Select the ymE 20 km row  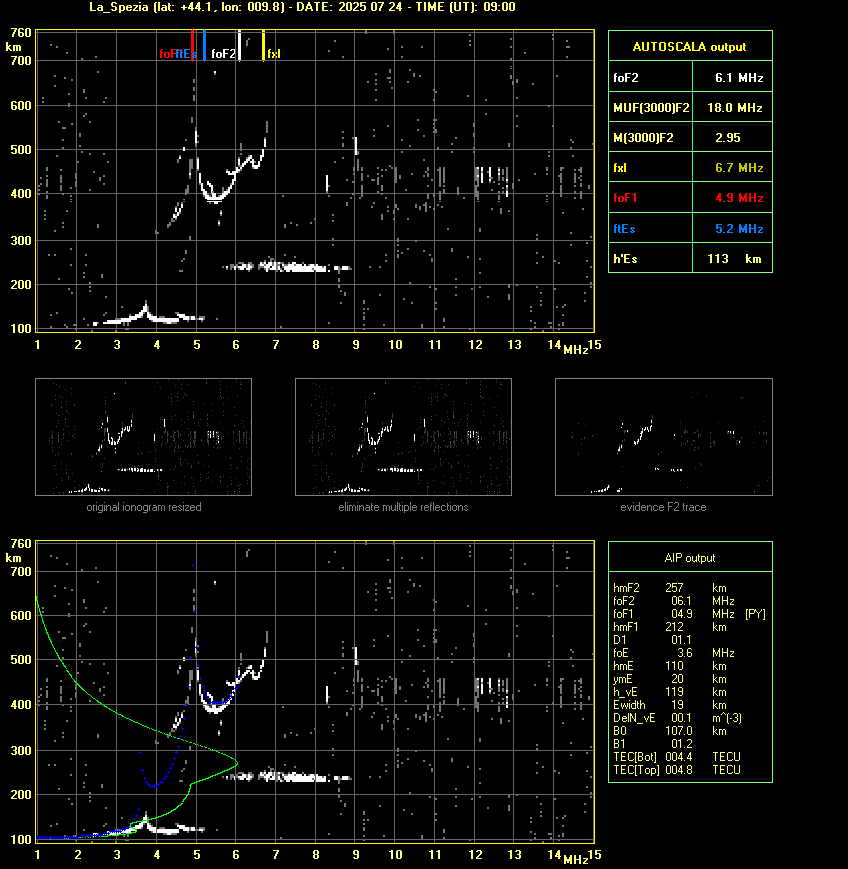[670, 679]
